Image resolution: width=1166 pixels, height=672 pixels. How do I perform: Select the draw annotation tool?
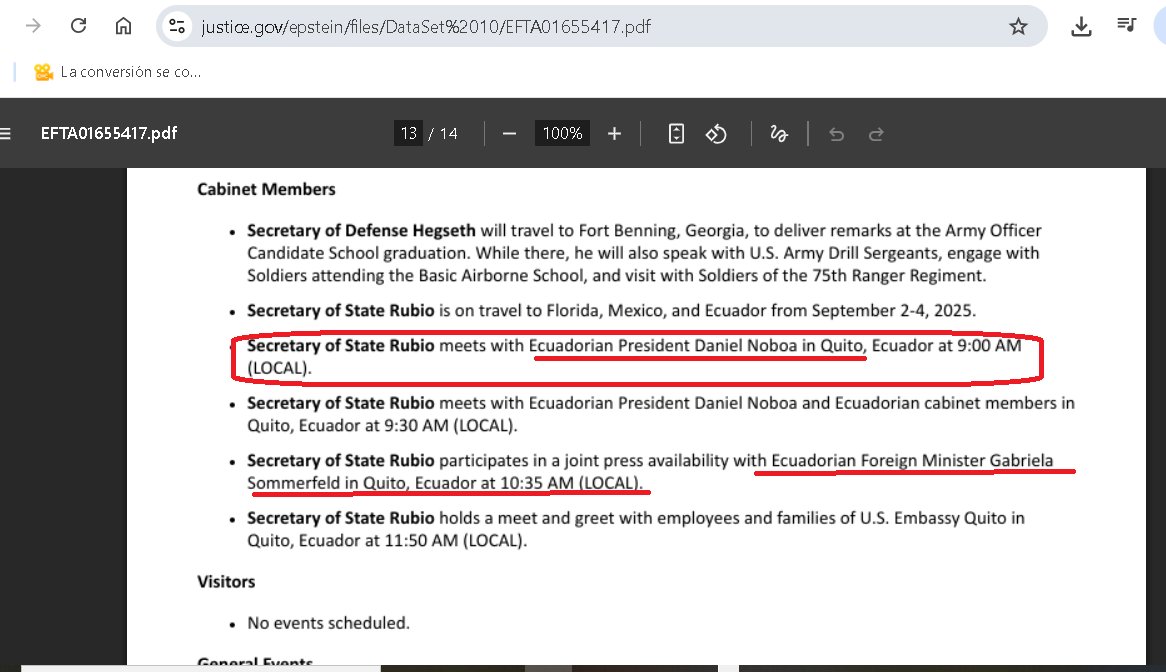pyautogui.click(x=779, y=134)
